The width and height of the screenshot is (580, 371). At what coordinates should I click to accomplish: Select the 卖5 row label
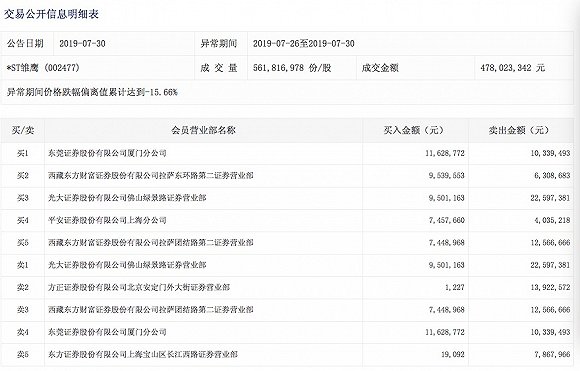click(23, 354)
